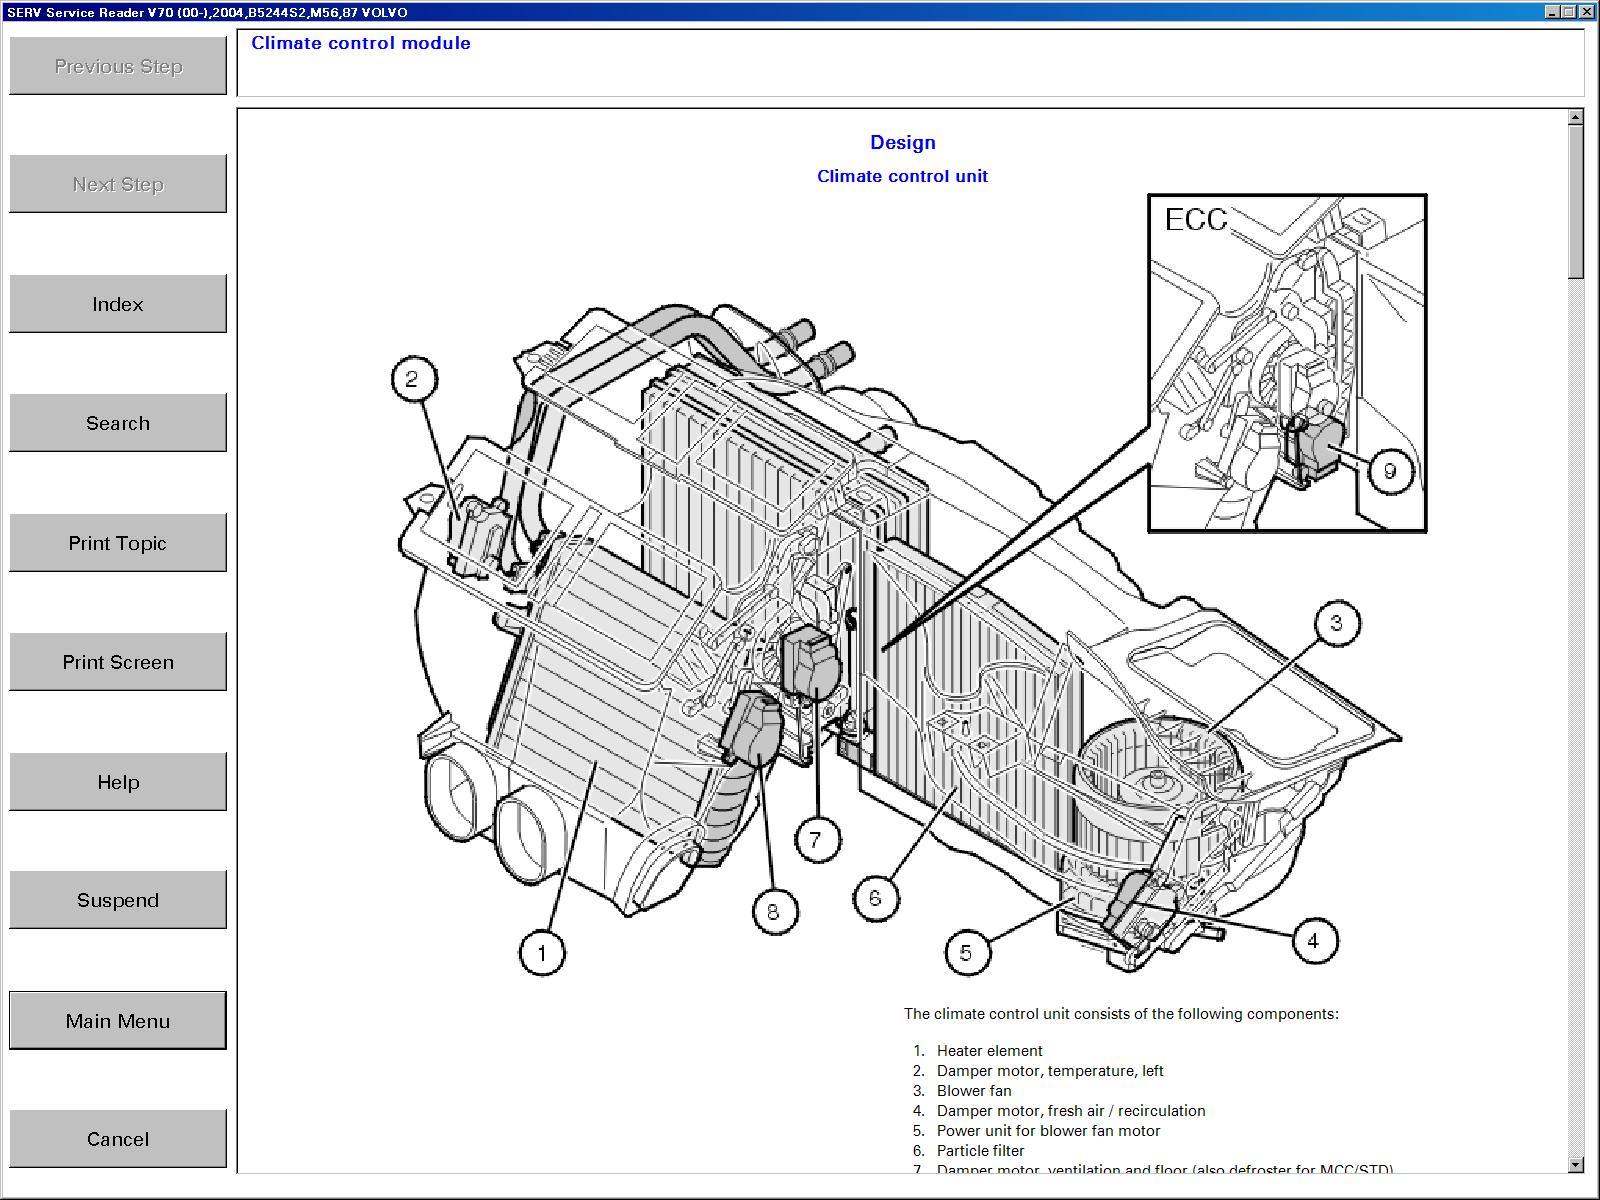Return to the Main Menu
This screenshot has height=1200, width=1600.
point(118,1021)
